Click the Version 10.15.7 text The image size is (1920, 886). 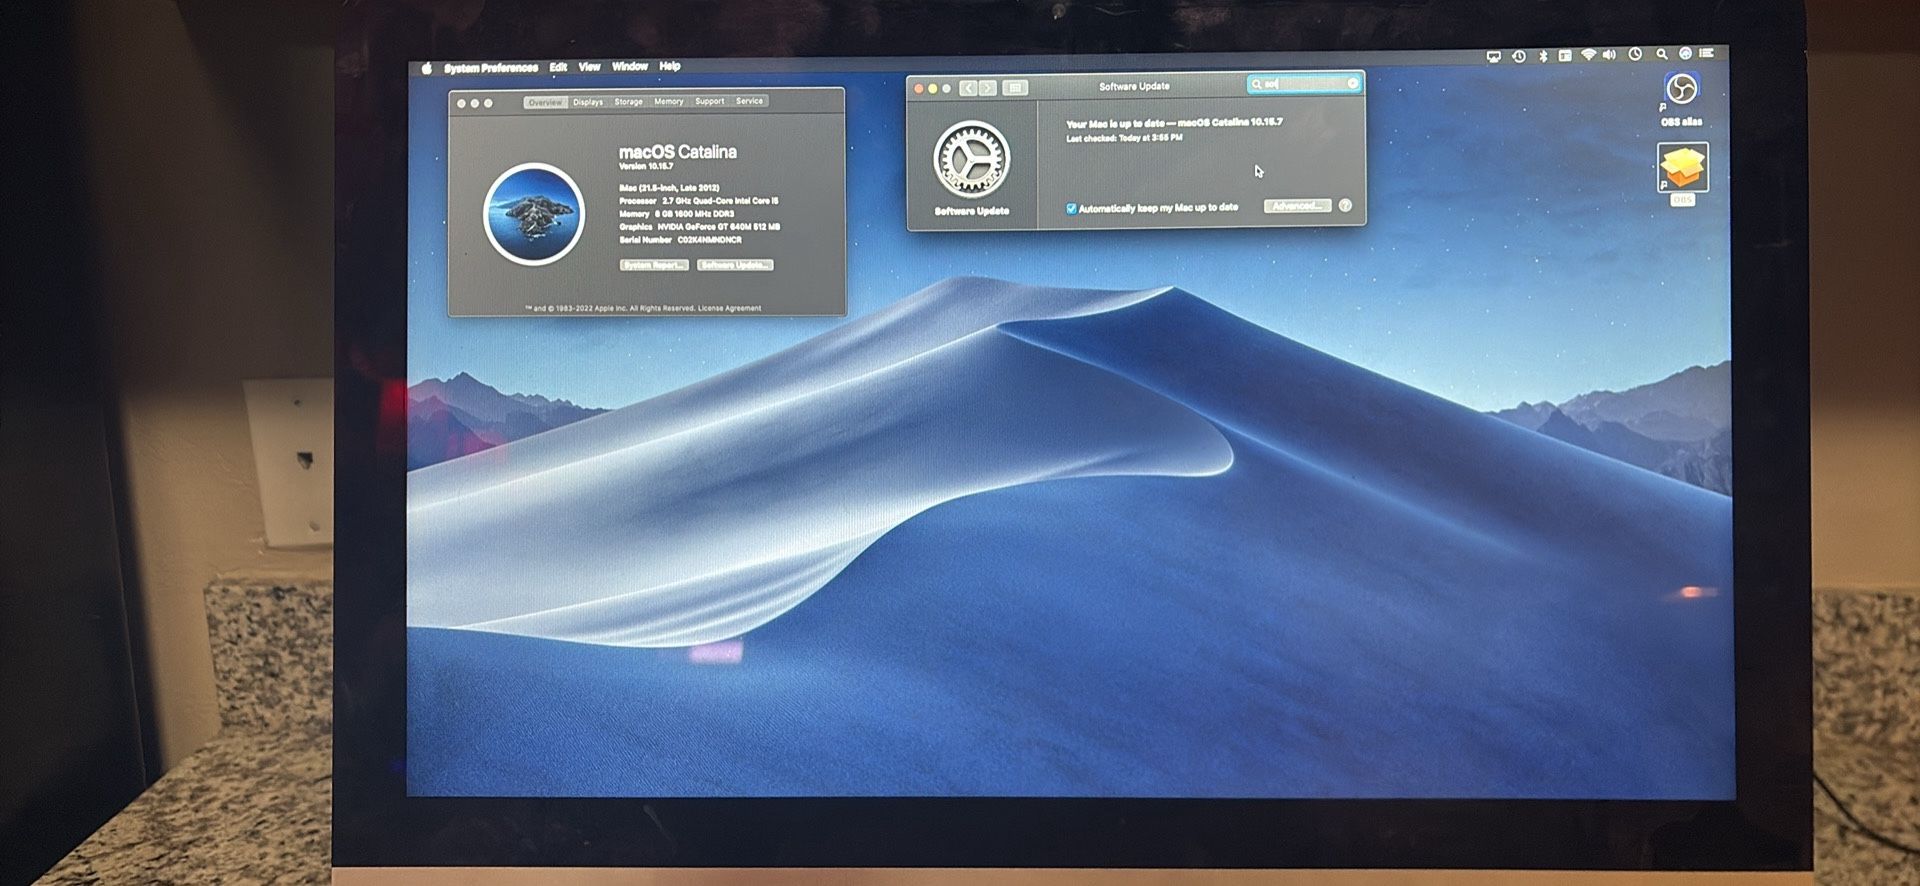[646, 167]
